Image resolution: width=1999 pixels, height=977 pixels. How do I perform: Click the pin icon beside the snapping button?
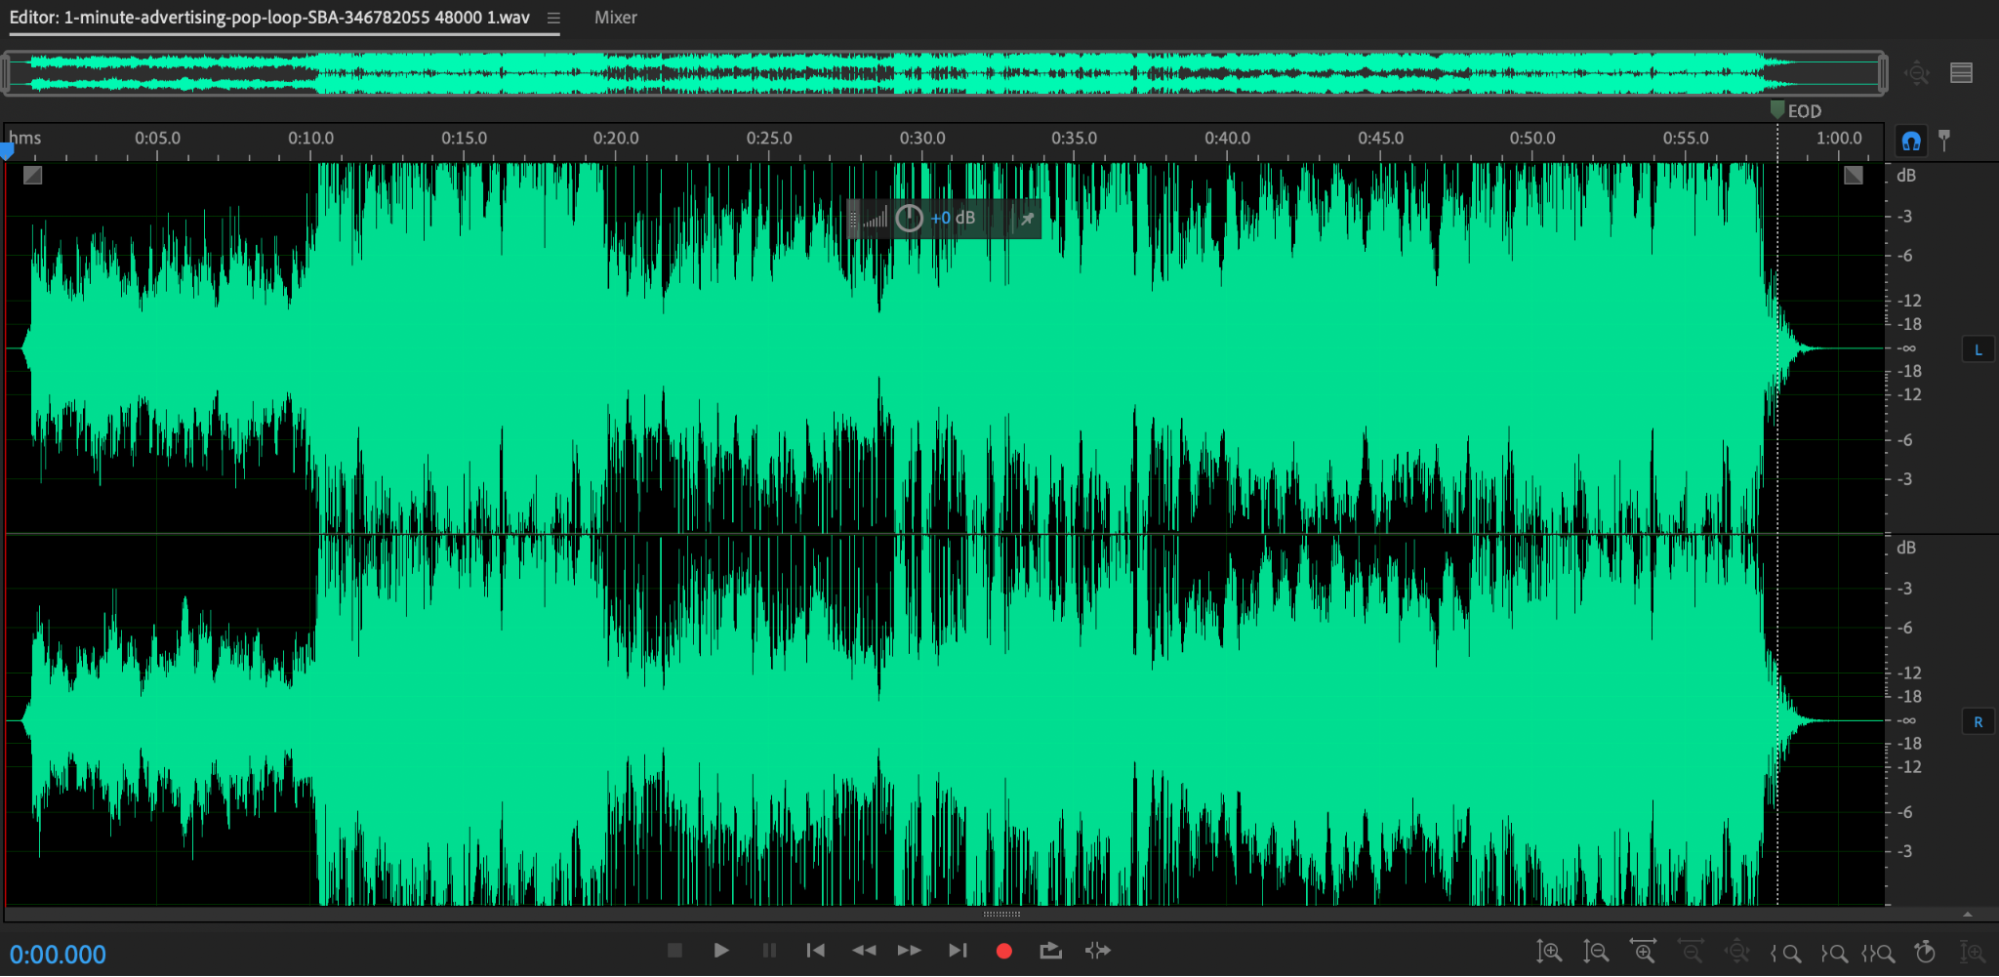(1944, 140)
